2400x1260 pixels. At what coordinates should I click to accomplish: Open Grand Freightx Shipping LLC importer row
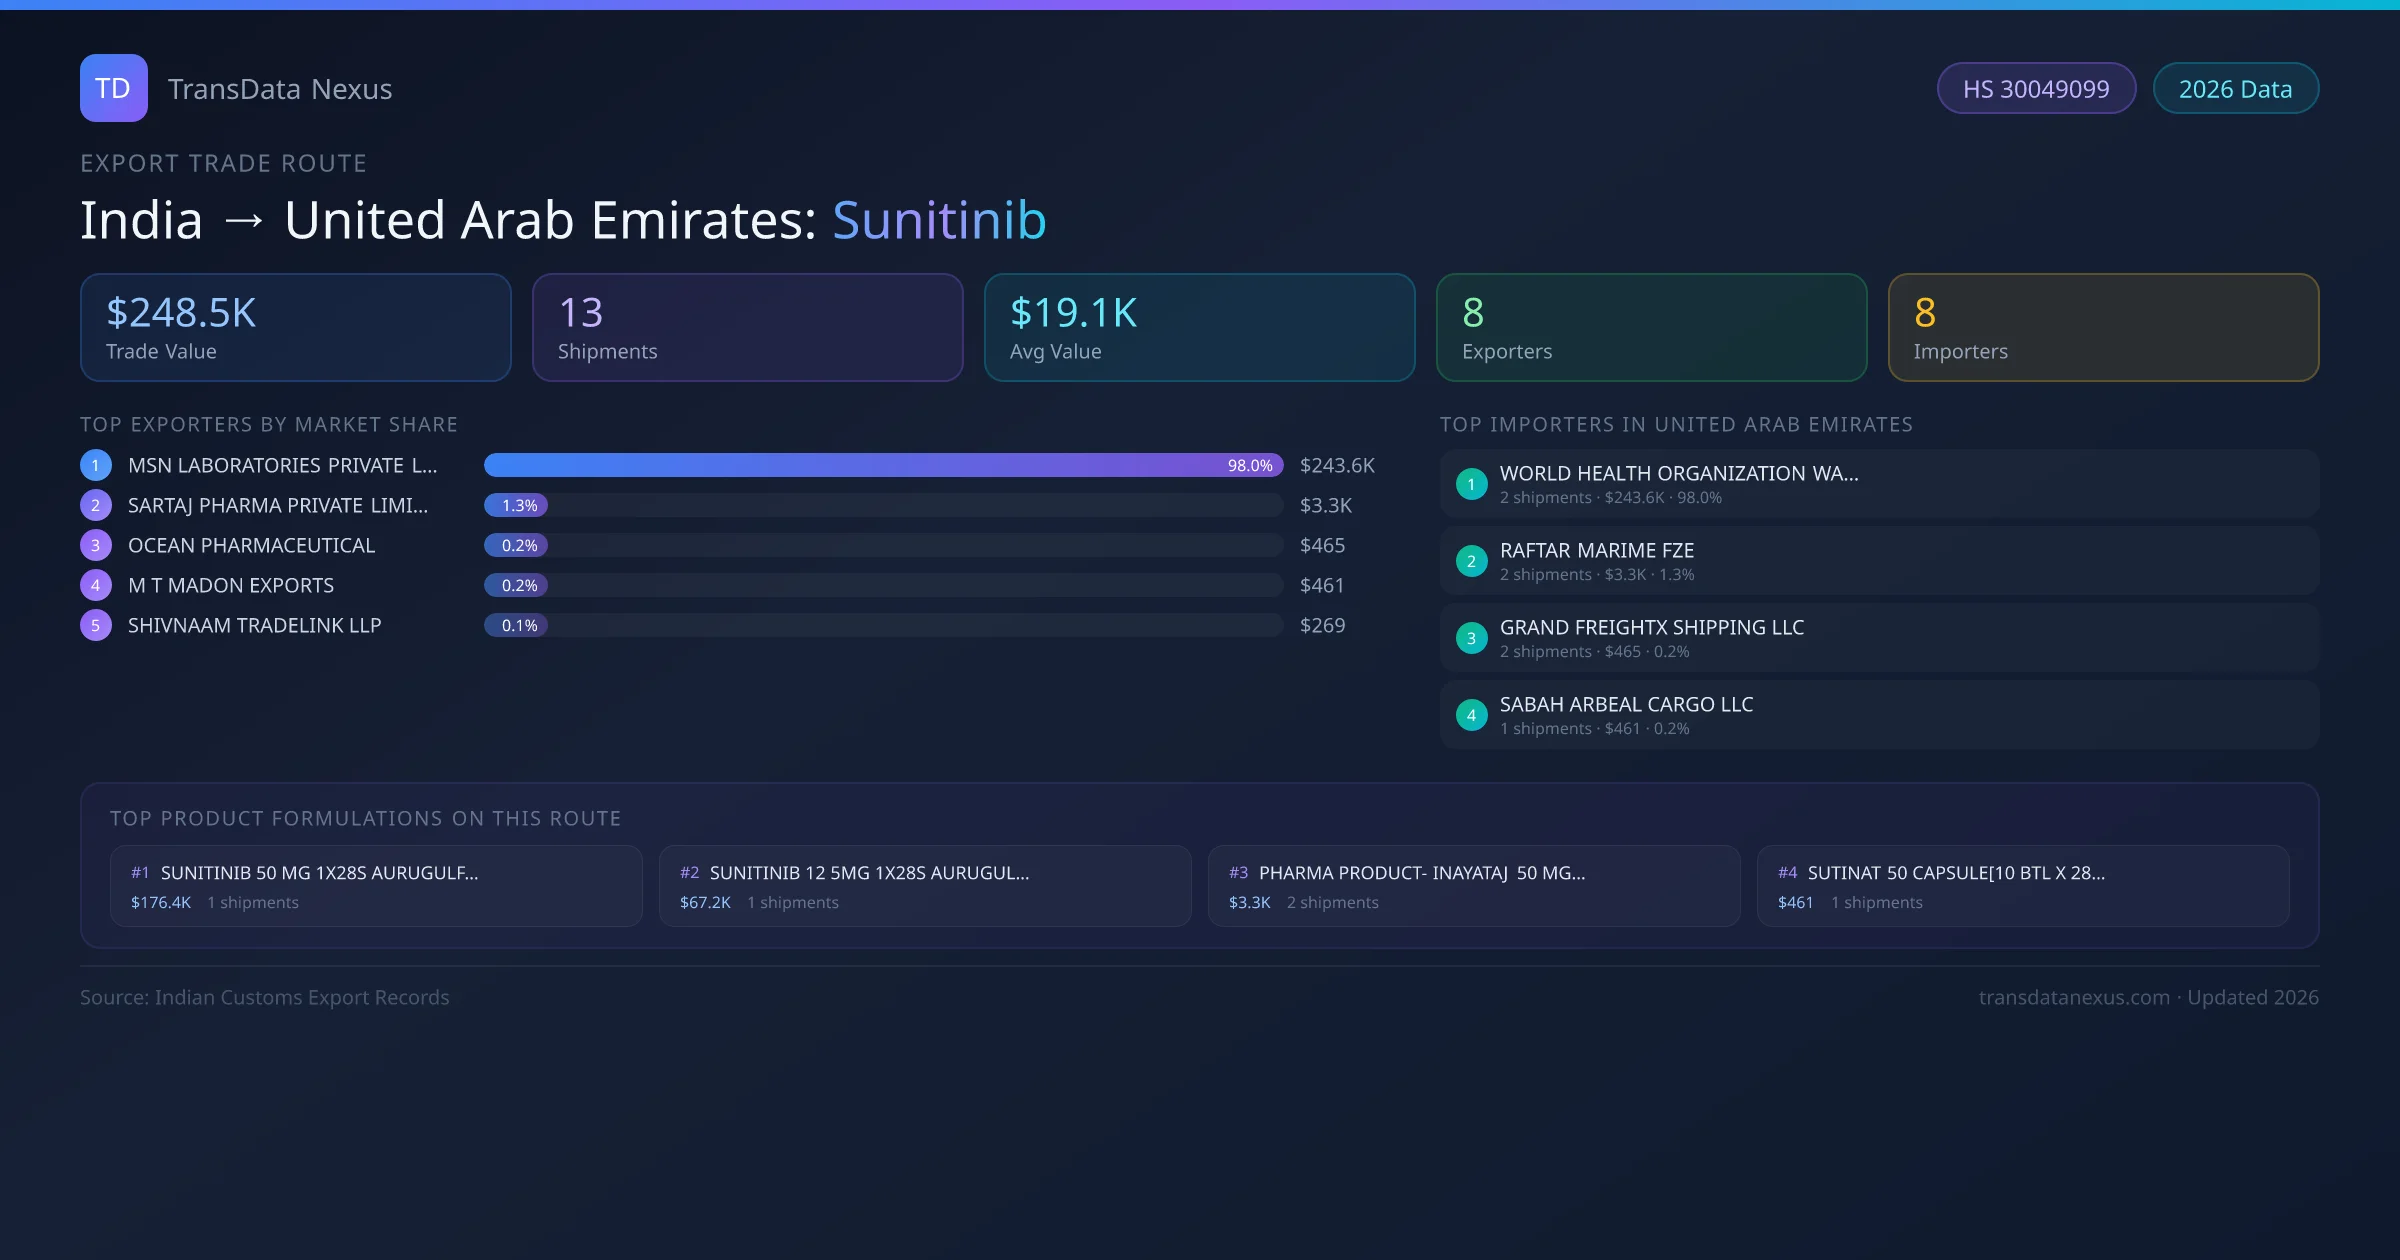[x=1878, y=638]
